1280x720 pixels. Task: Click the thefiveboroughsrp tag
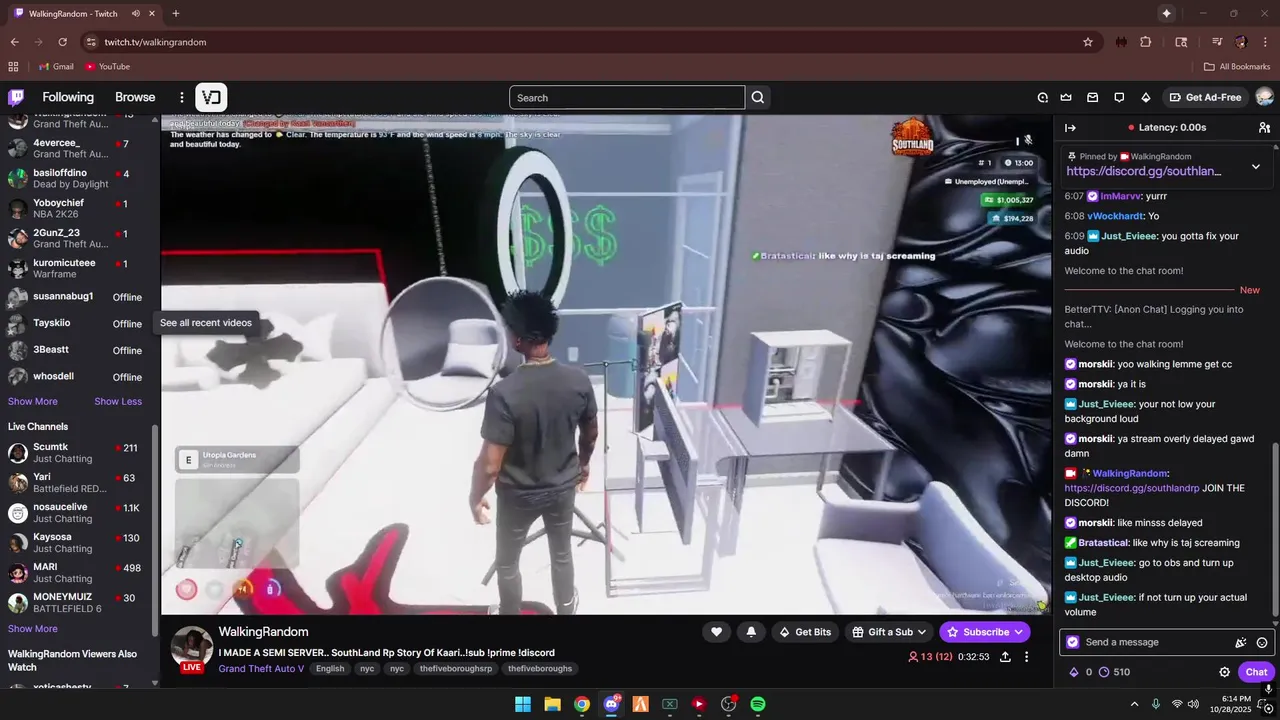(x=456, y=668)
